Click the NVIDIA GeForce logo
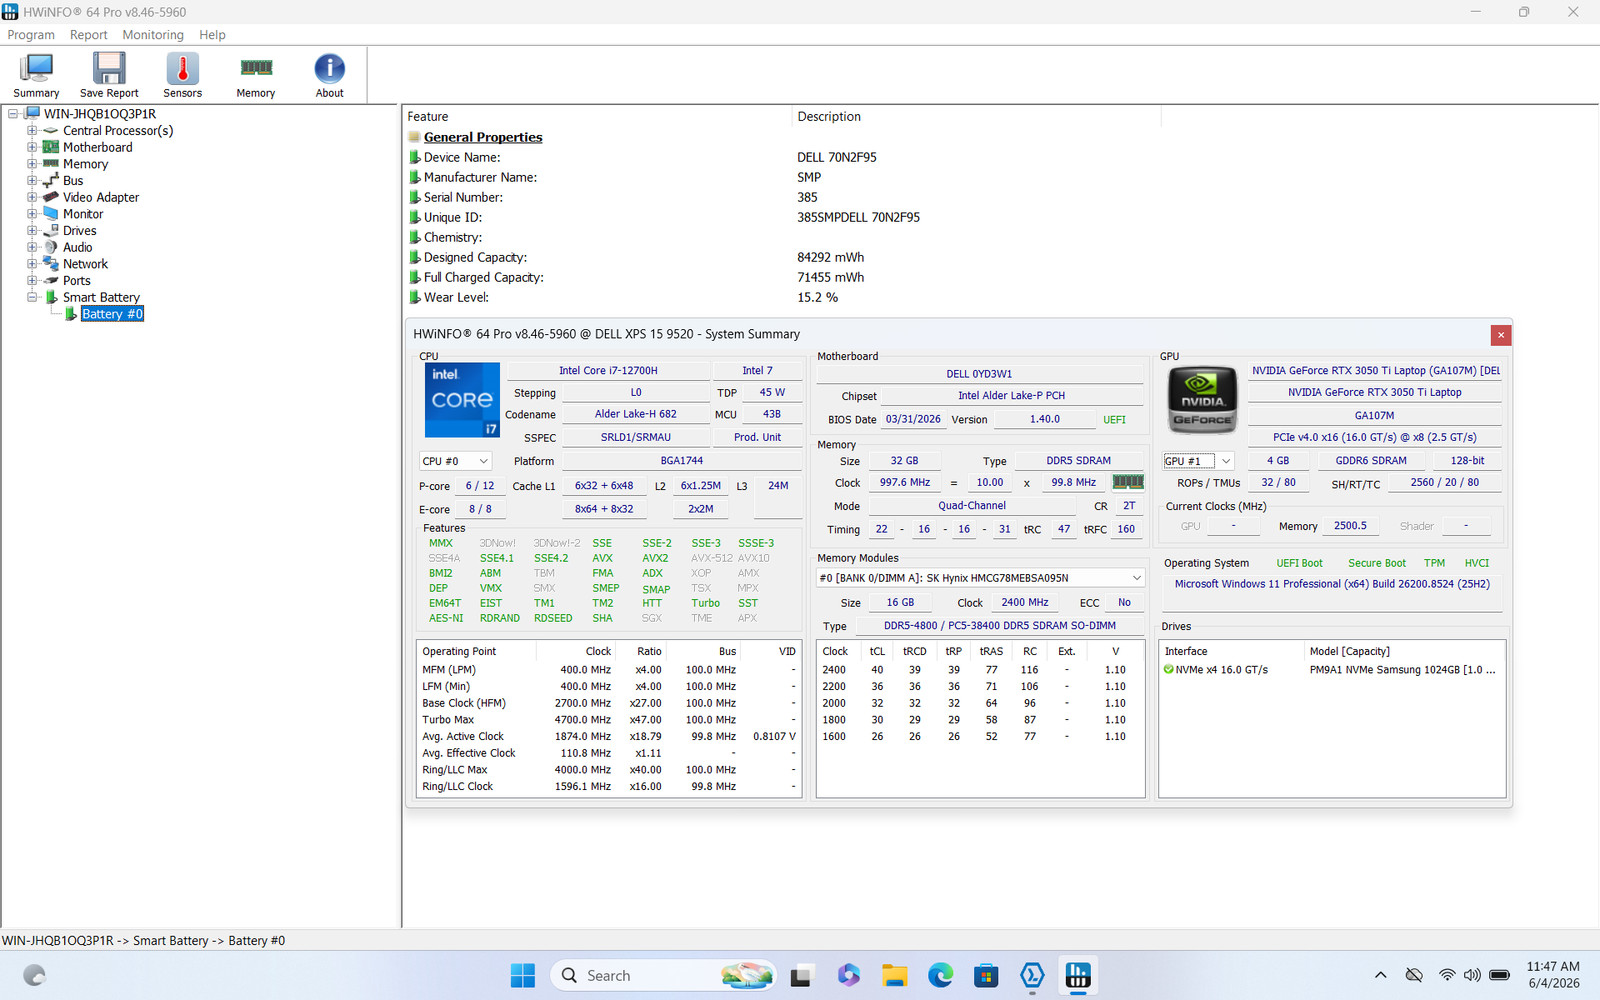Viewport: 1600px width, 1000px height. coord(1202,400)
